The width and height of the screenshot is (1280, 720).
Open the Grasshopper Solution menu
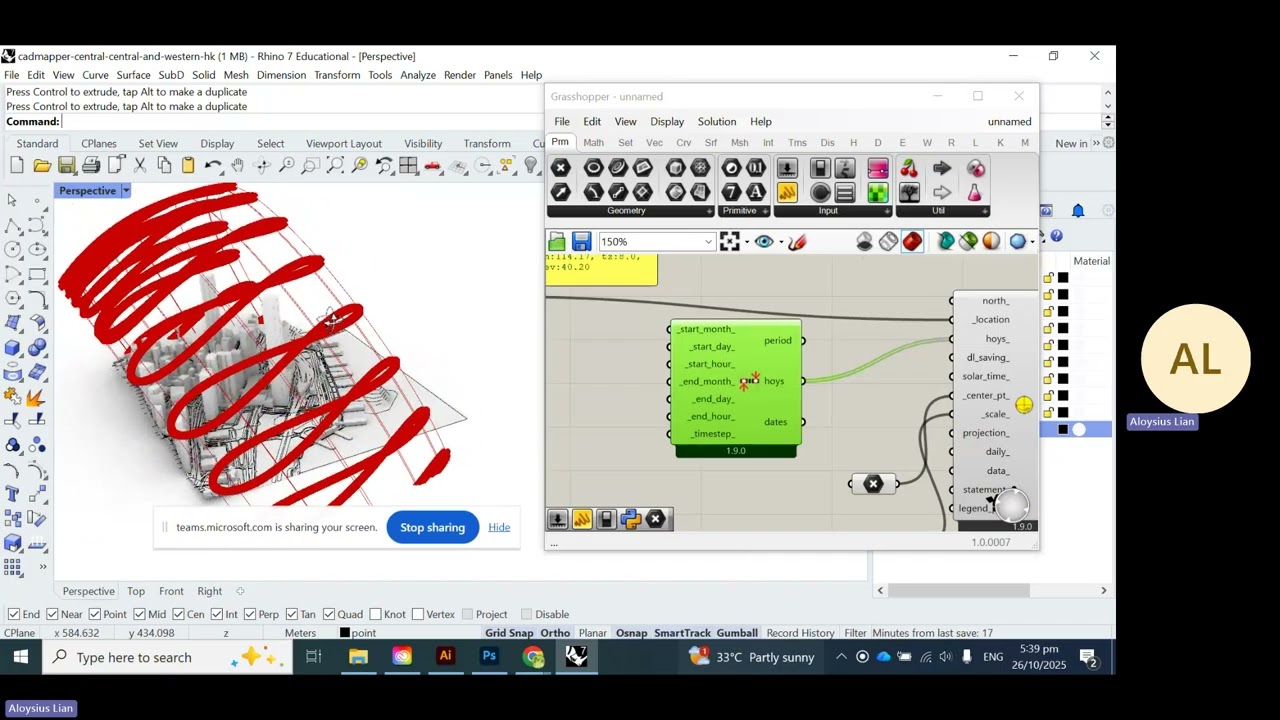716,121
